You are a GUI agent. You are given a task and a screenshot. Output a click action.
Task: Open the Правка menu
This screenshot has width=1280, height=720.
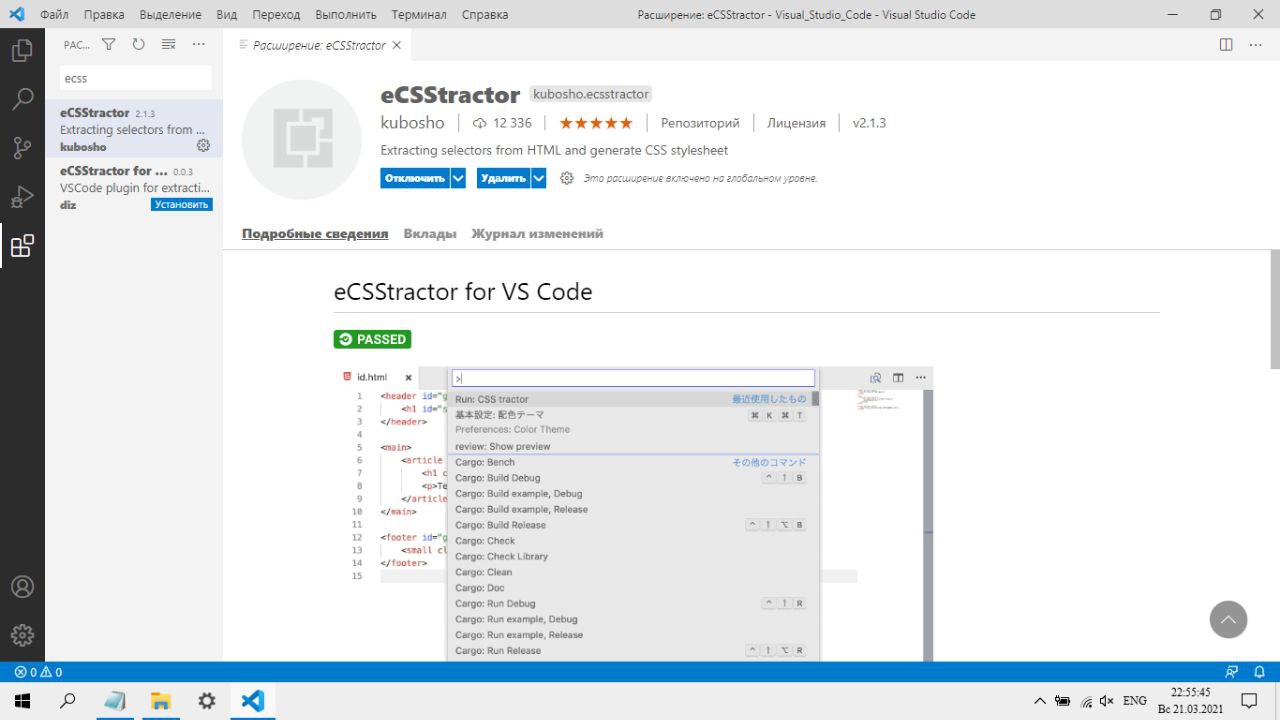click(x=104, y=15)
